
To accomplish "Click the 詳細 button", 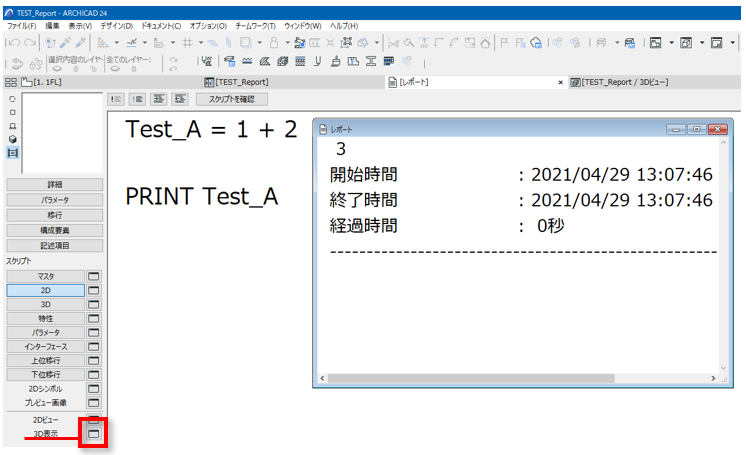I will tap(55, 185).
